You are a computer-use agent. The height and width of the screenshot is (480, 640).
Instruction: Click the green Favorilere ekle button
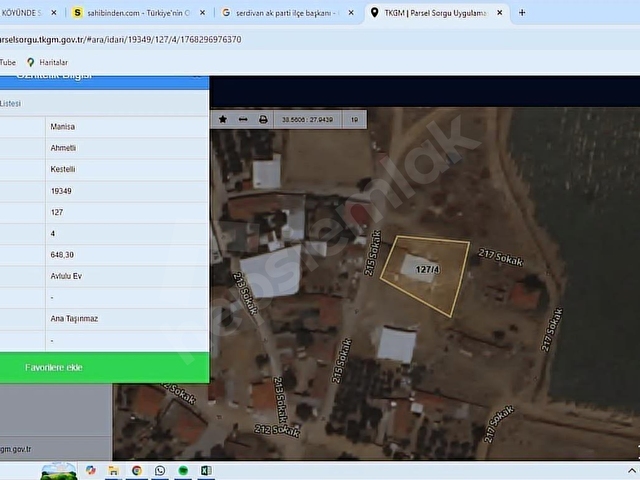[x=104, y=367]
